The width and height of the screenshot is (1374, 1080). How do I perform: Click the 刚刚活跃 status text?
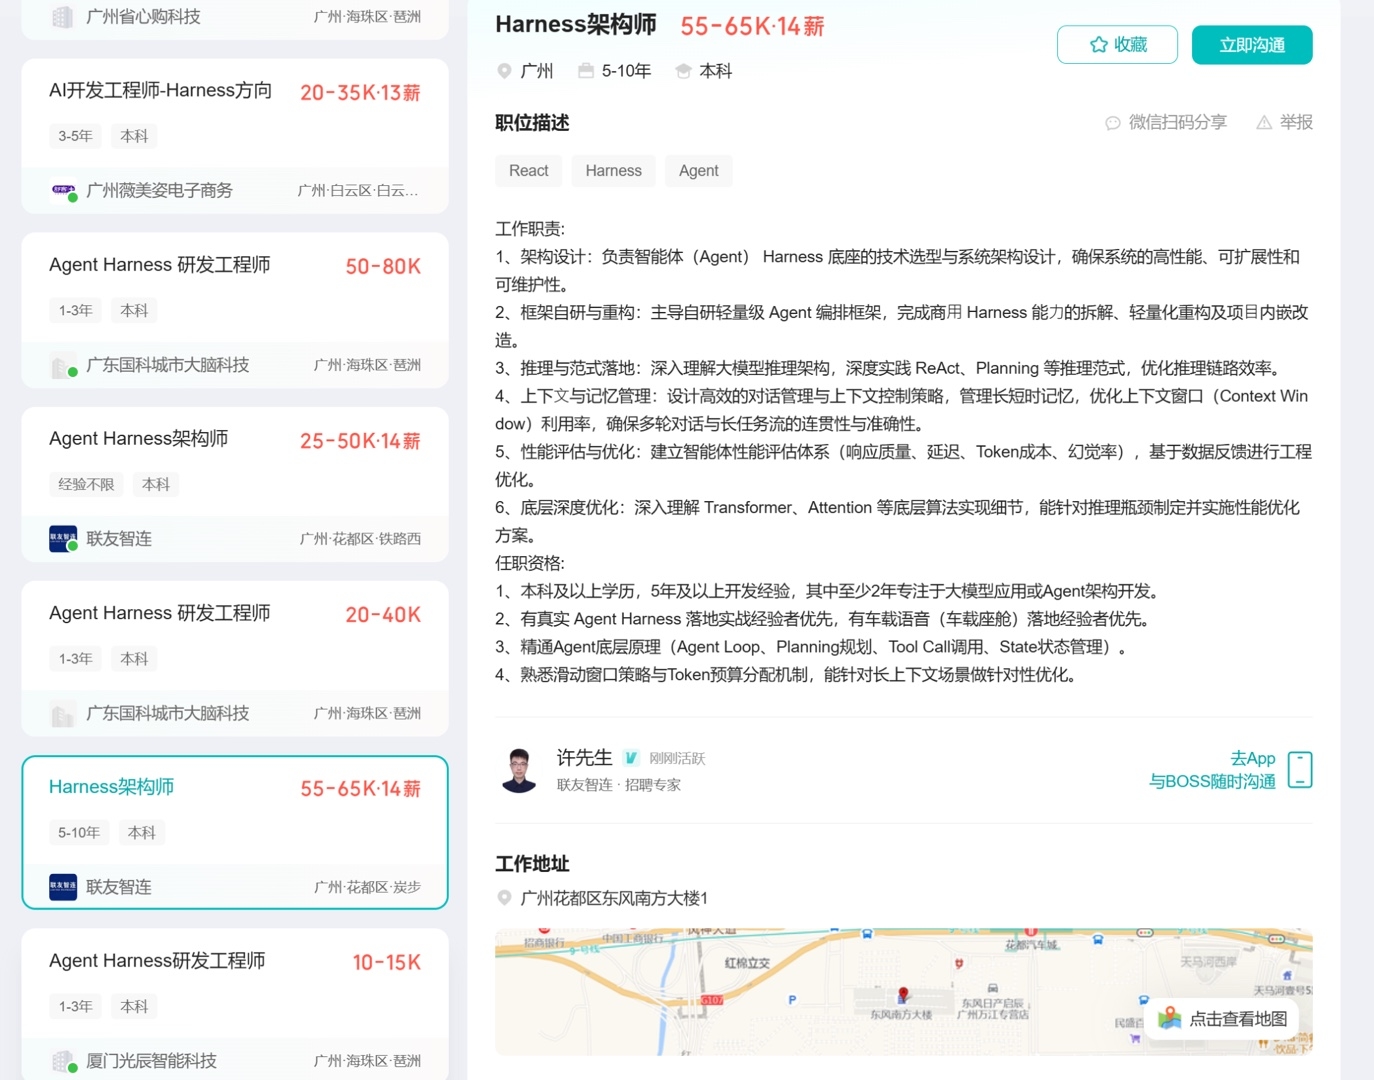(677, 759)
